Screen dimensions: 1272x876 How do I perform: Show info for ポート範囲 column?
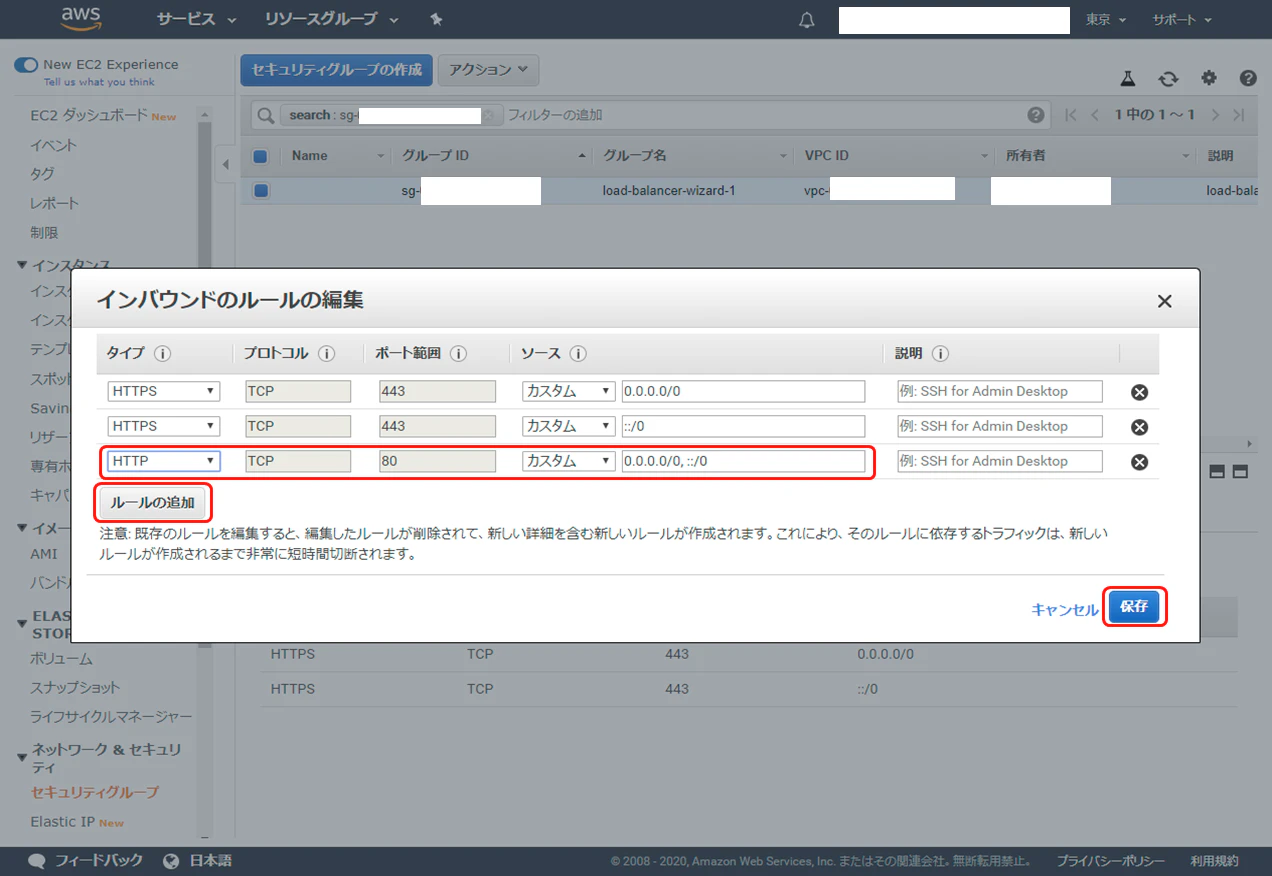[459, 354]
